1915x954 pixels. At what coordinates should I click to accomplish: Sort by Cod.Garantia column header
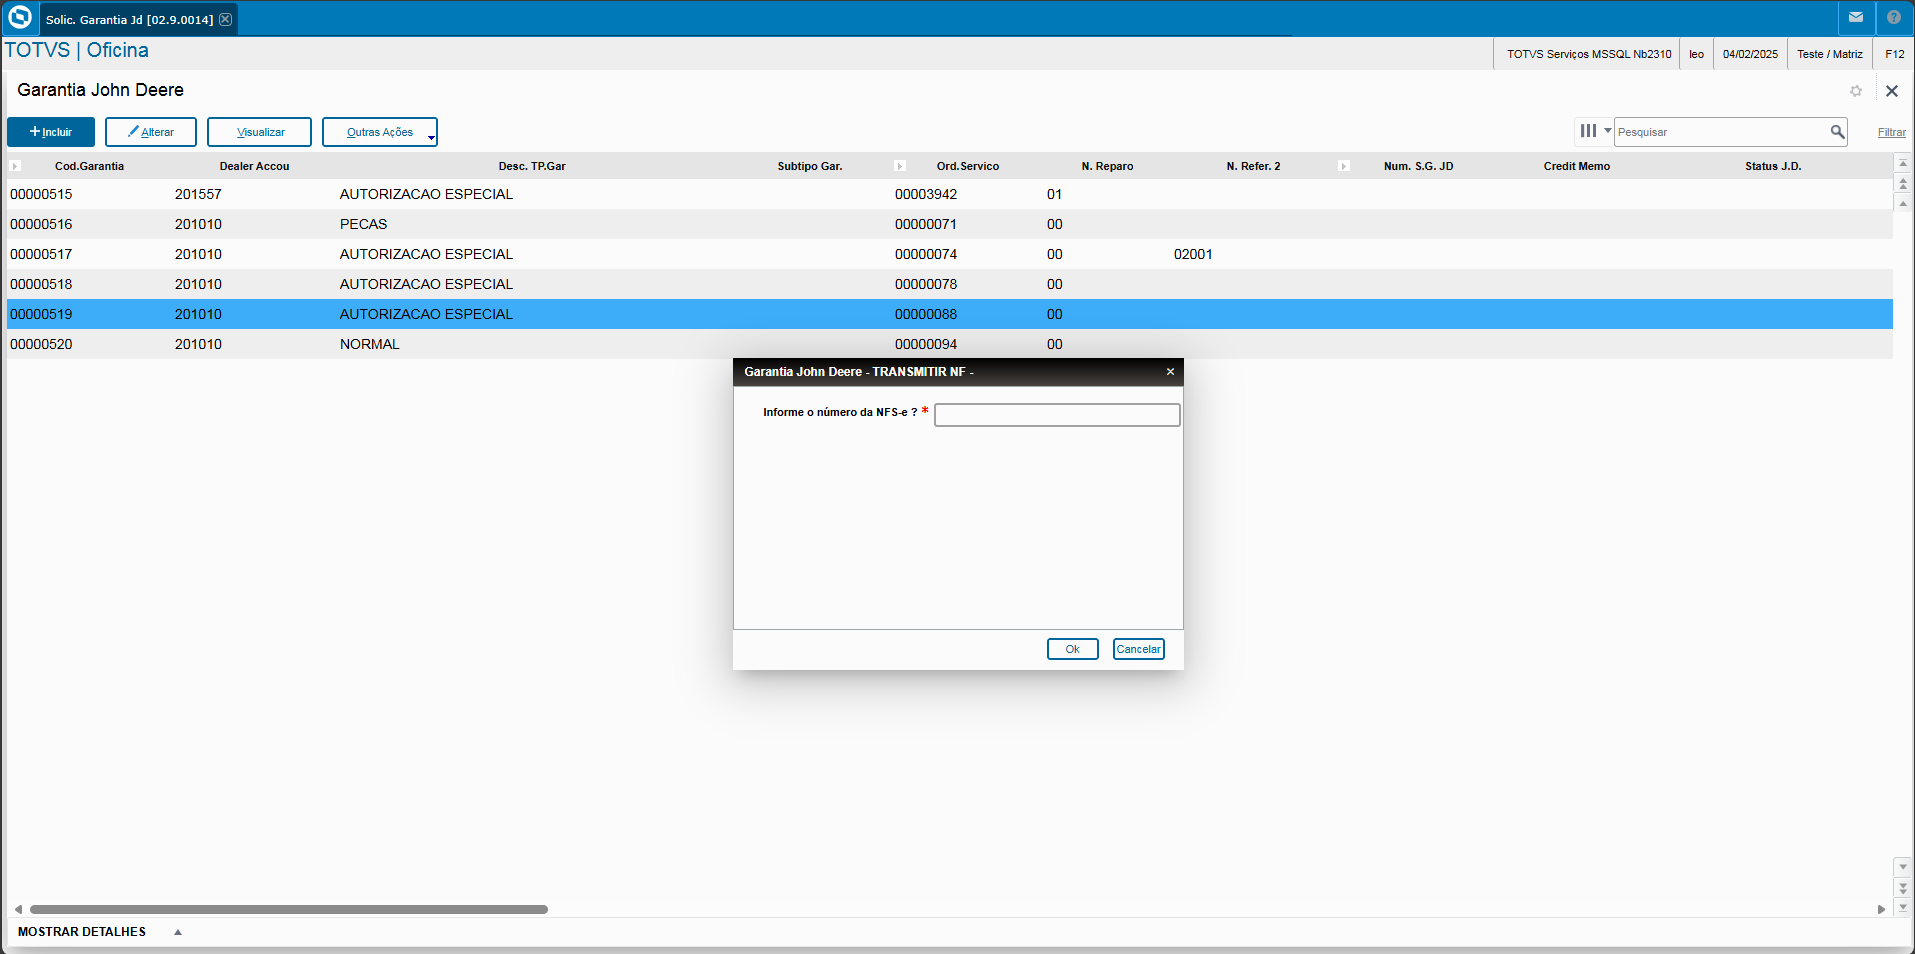[x=89, y=166]
